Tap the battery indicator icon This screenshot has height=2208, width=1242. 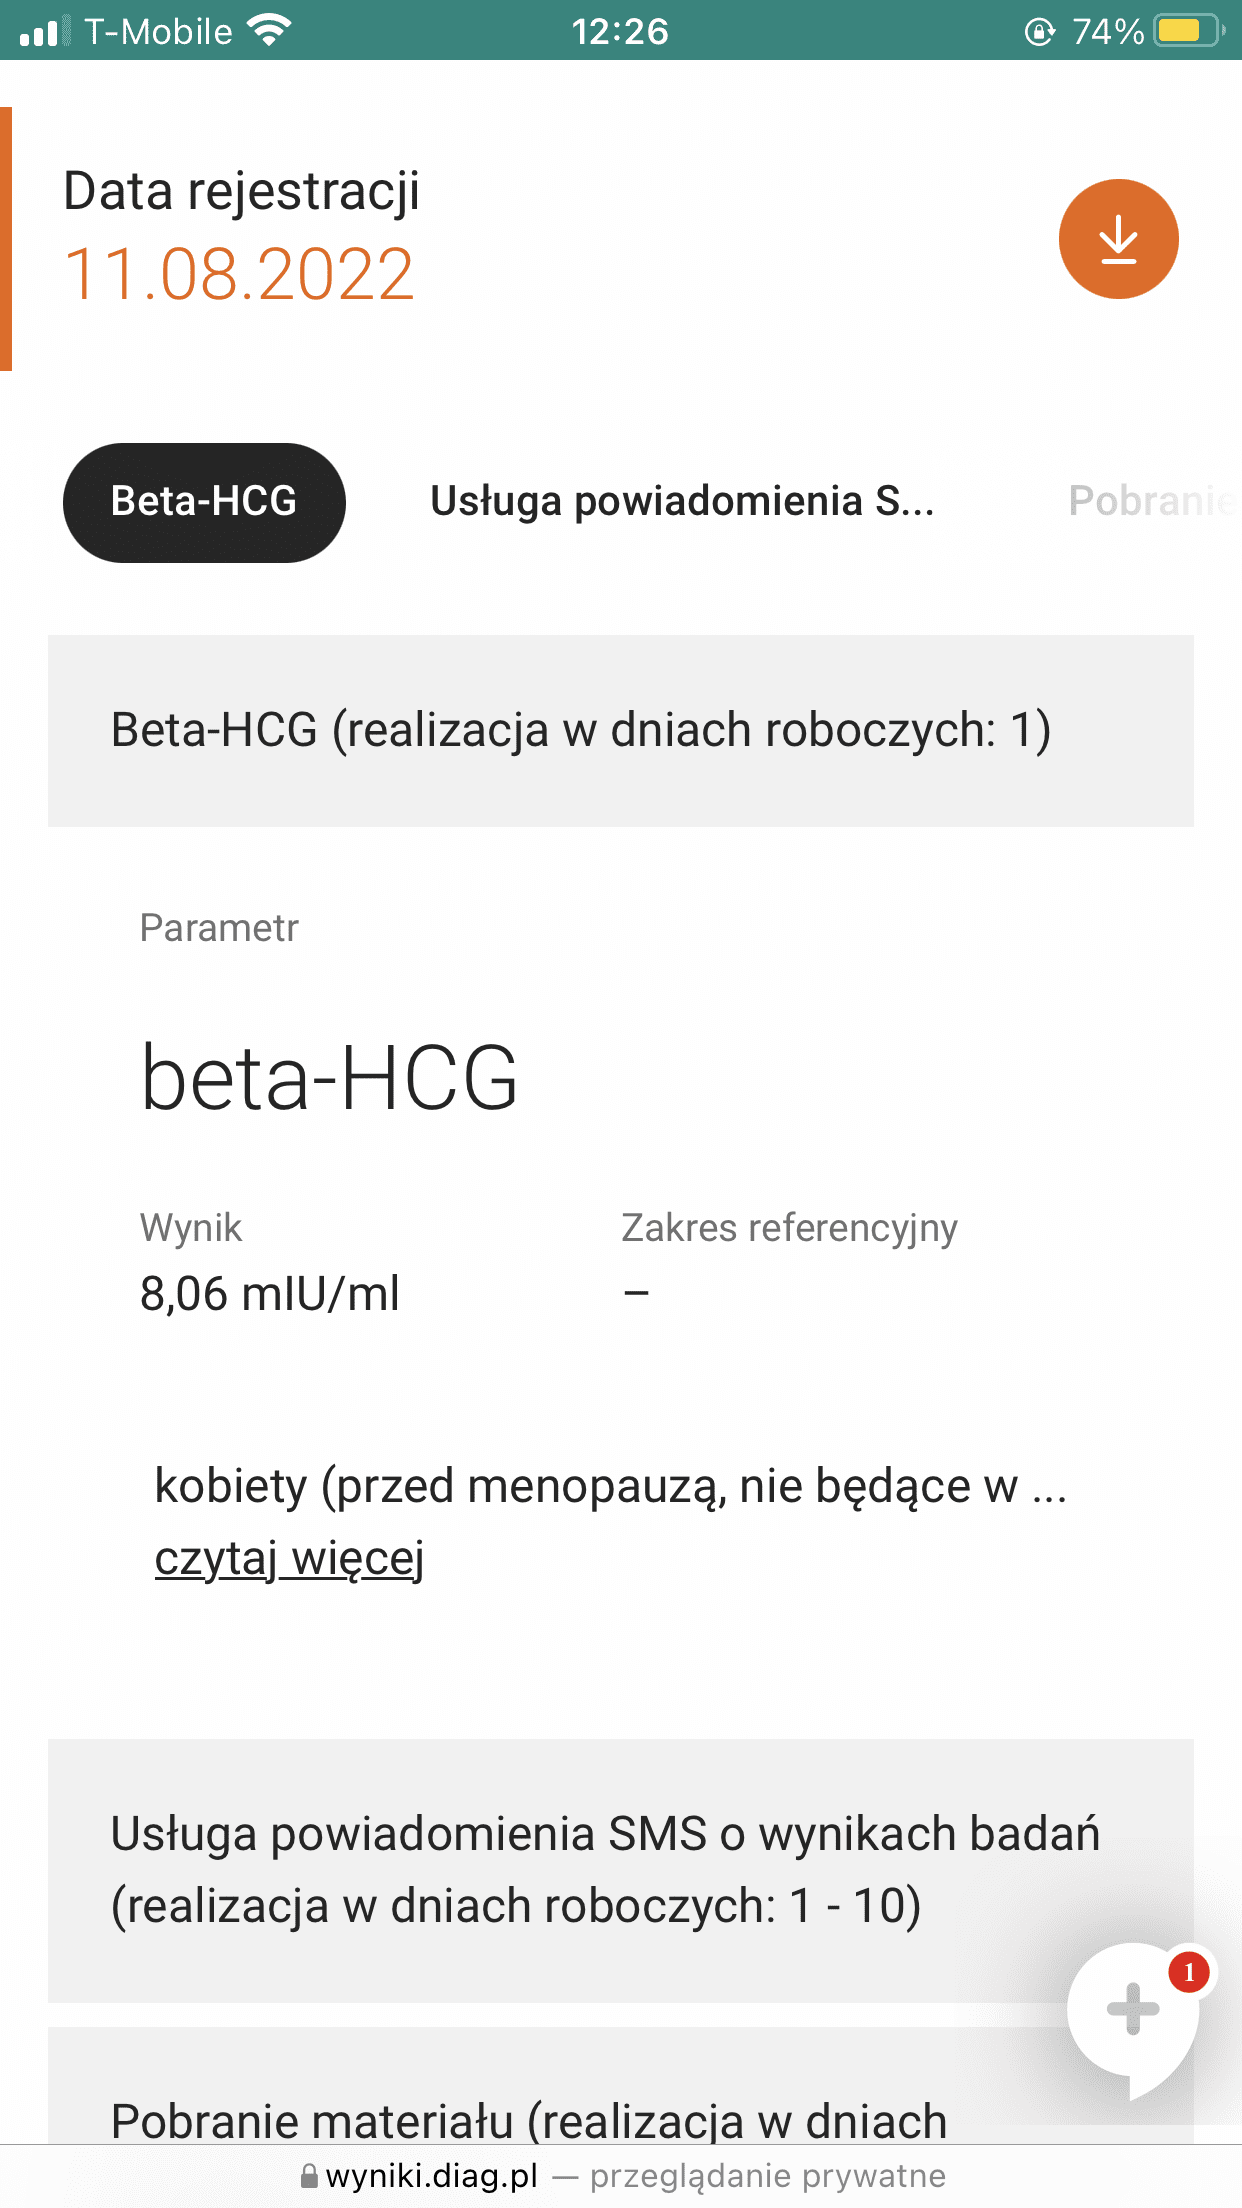click(x=1188, y=31)
